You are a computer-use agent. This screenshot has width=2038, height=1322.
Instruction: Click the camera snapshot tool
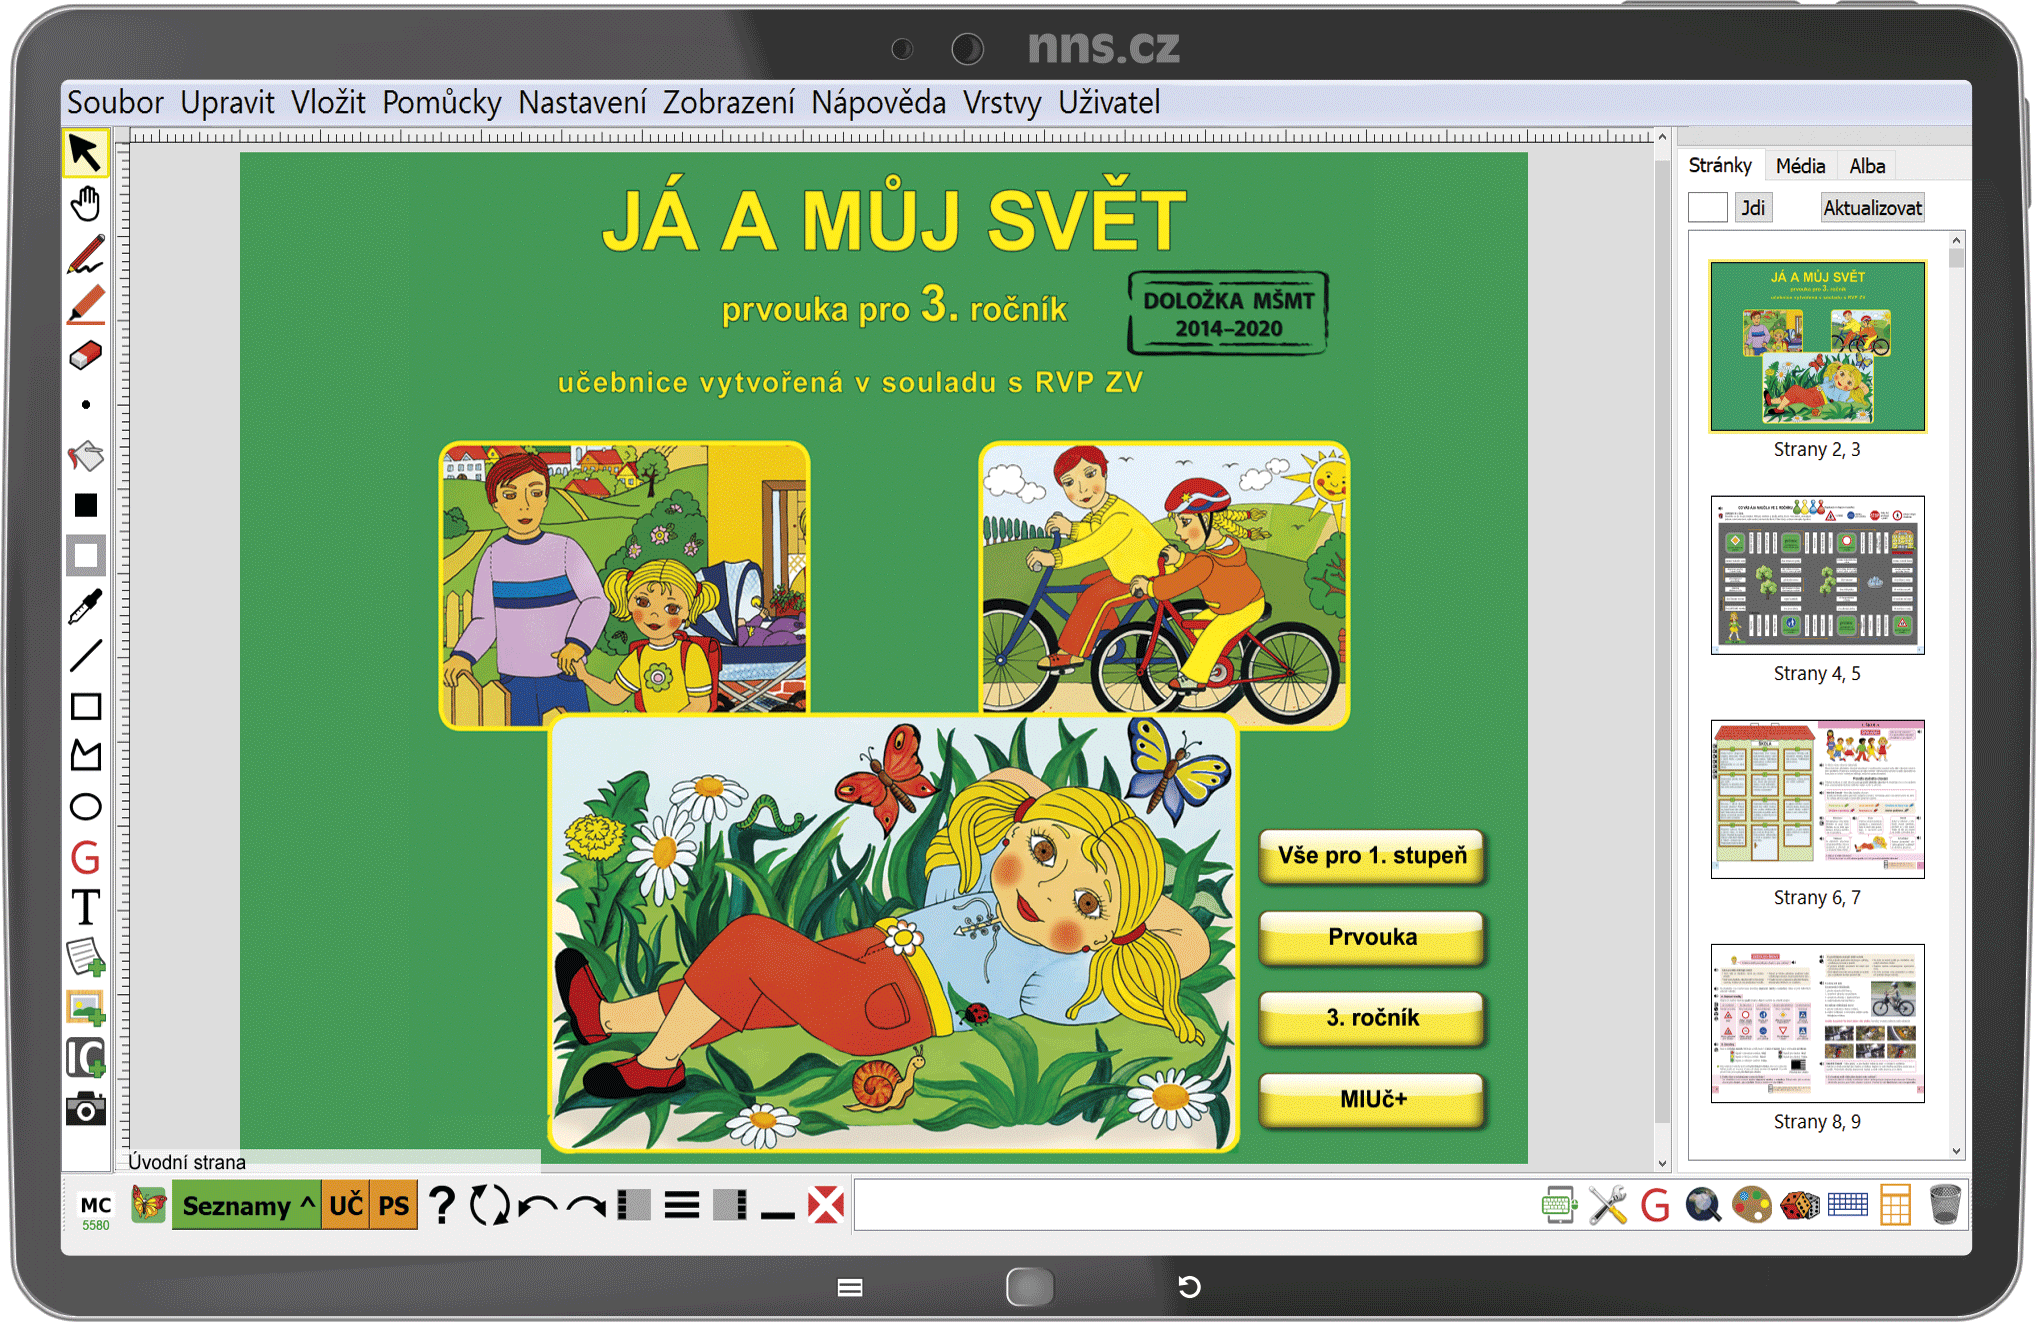(x=85, y=1108)
